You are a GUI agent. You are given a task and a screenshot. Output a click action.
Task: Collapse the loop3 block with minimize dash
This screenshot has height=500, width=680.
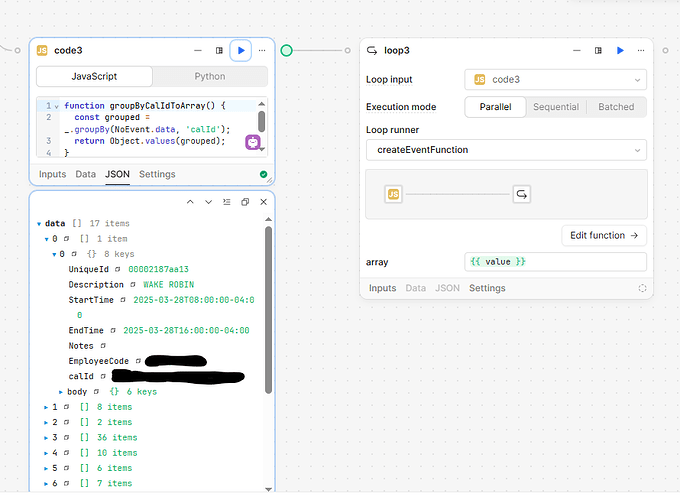pyautogui.click(x=576, y=51)
